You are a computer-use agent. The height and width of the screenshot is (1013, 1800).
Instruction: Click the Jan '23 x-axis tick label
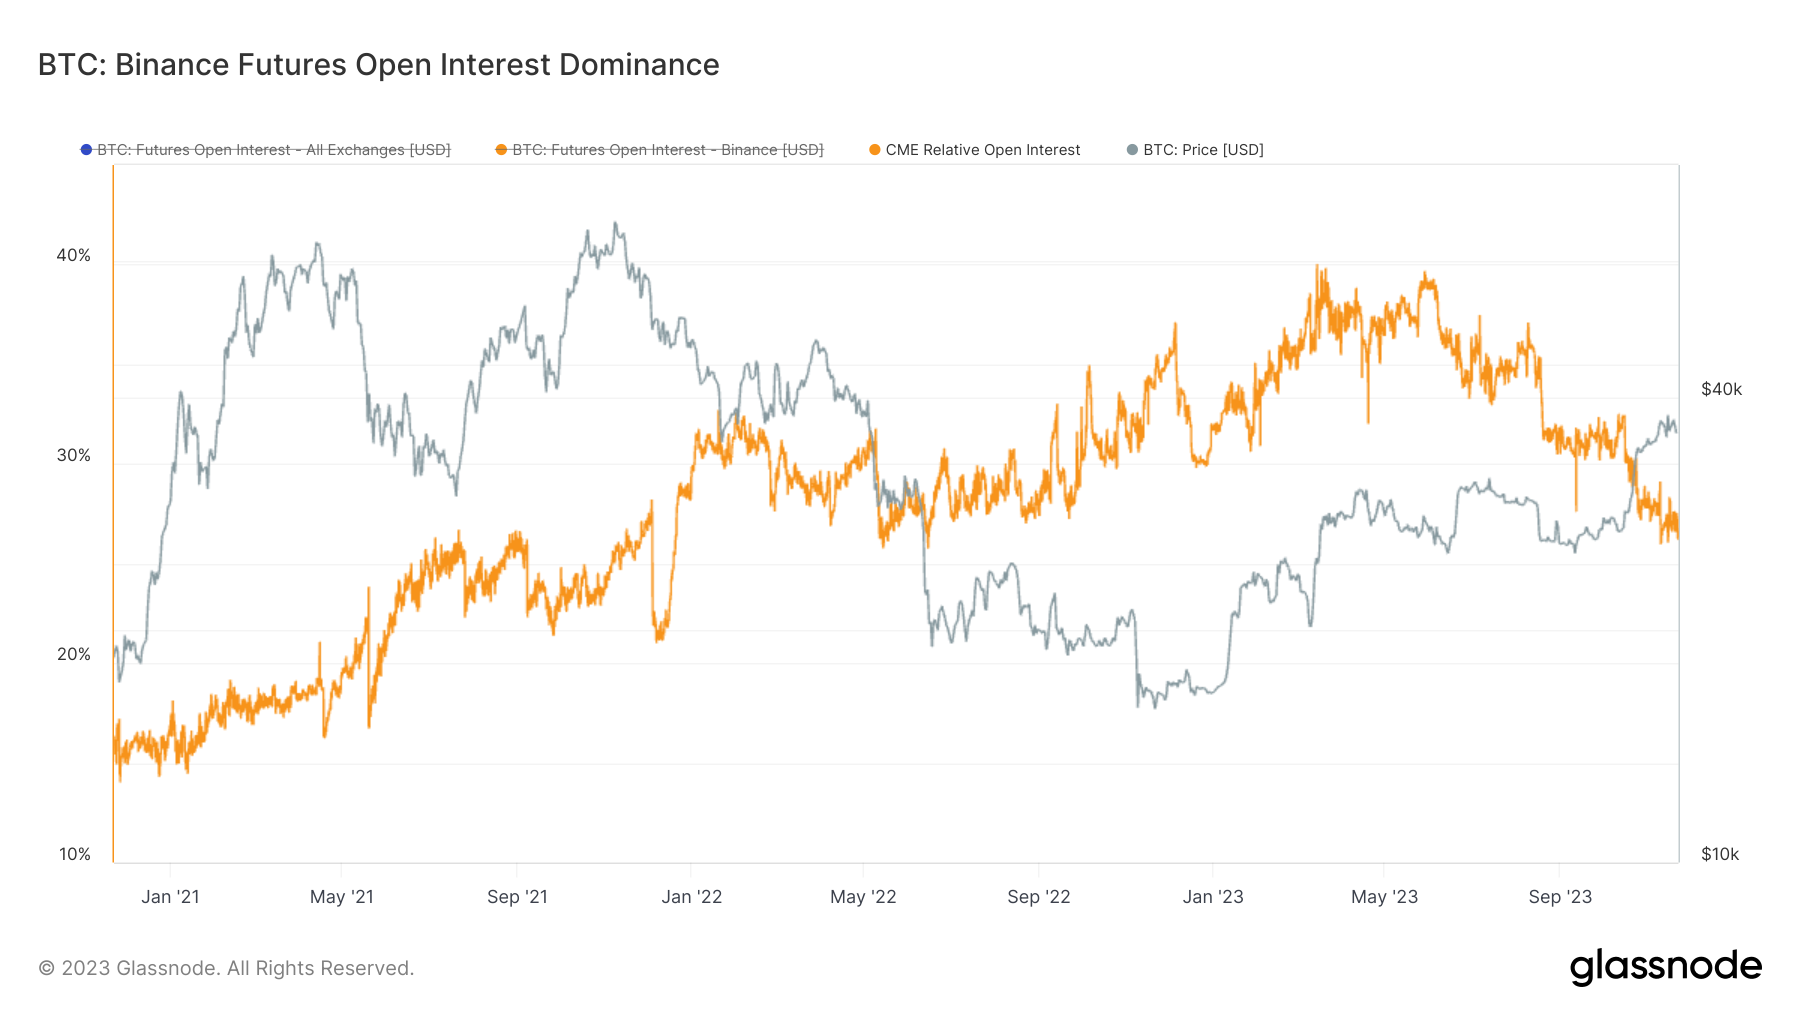[1213, 897]
